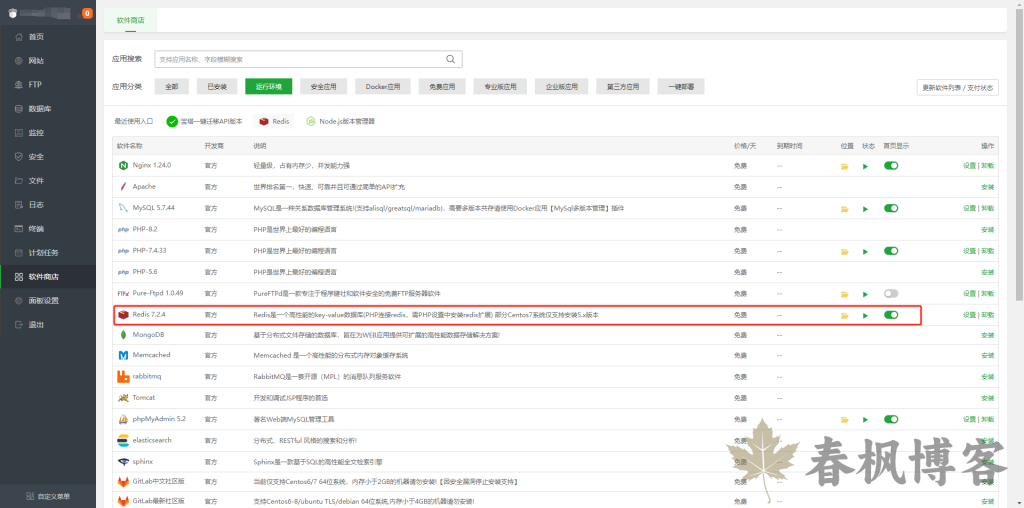
Task: Click the rabbitmq icon
Action: point(122,377)
